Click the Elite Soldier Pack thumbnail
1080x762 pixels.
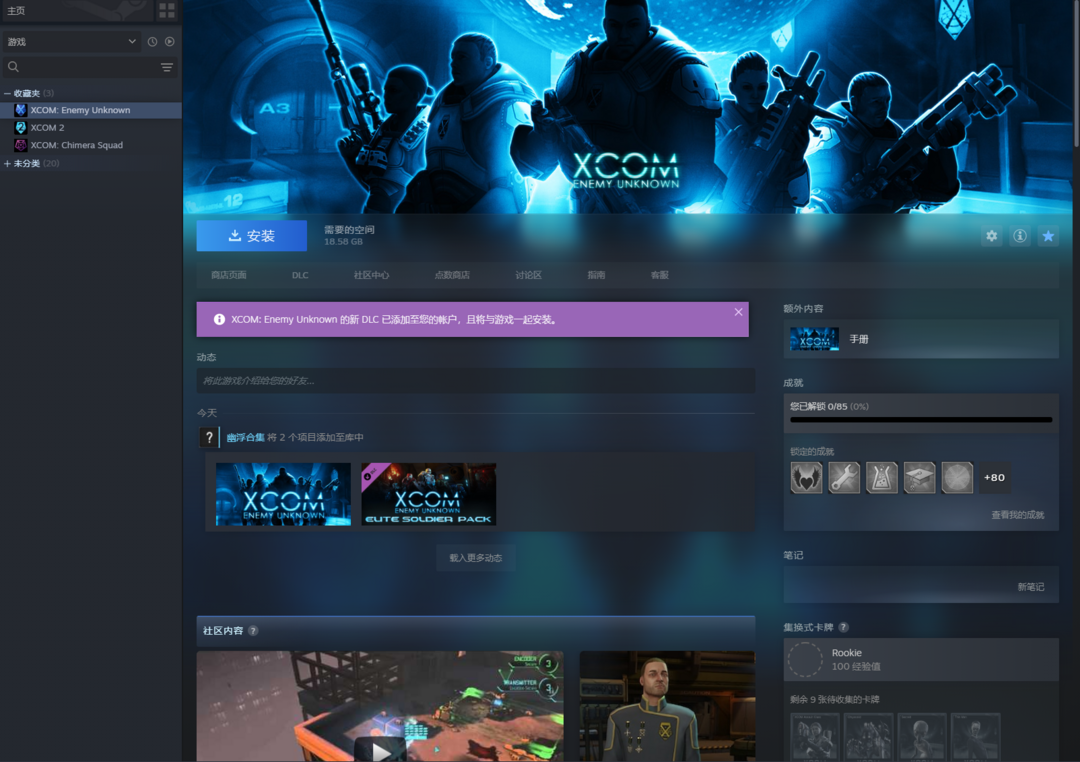tap(428, 494)
